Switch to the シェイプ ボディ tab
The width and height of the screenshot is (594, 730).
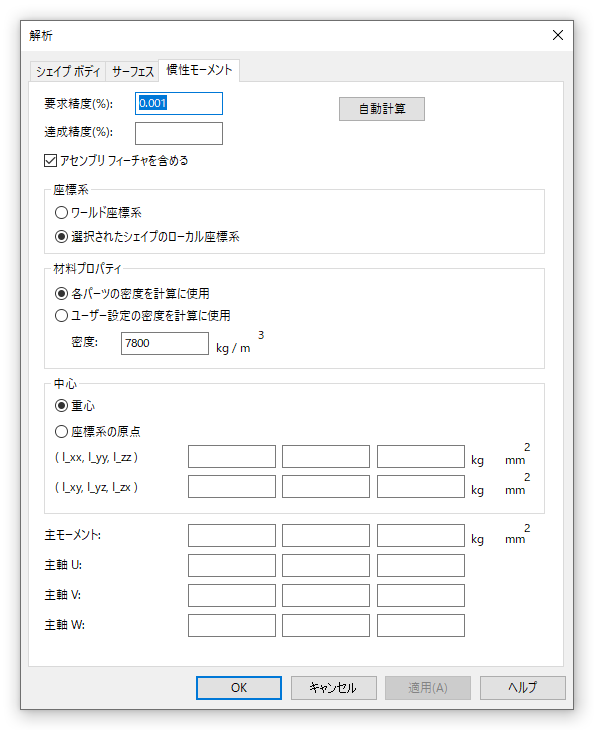tap(68, 71)
